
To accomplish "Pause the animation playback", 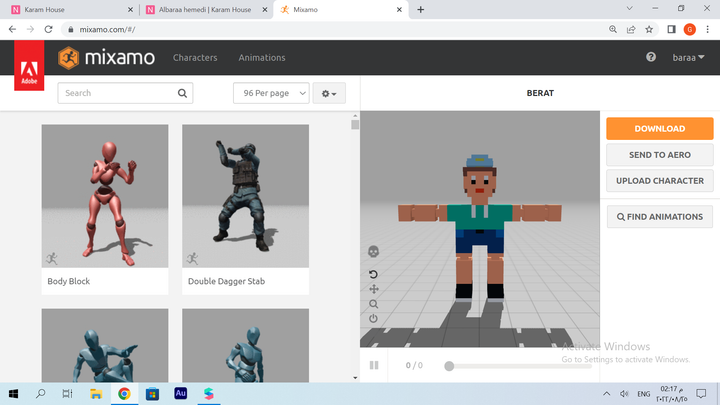I will tap(374, 365).
